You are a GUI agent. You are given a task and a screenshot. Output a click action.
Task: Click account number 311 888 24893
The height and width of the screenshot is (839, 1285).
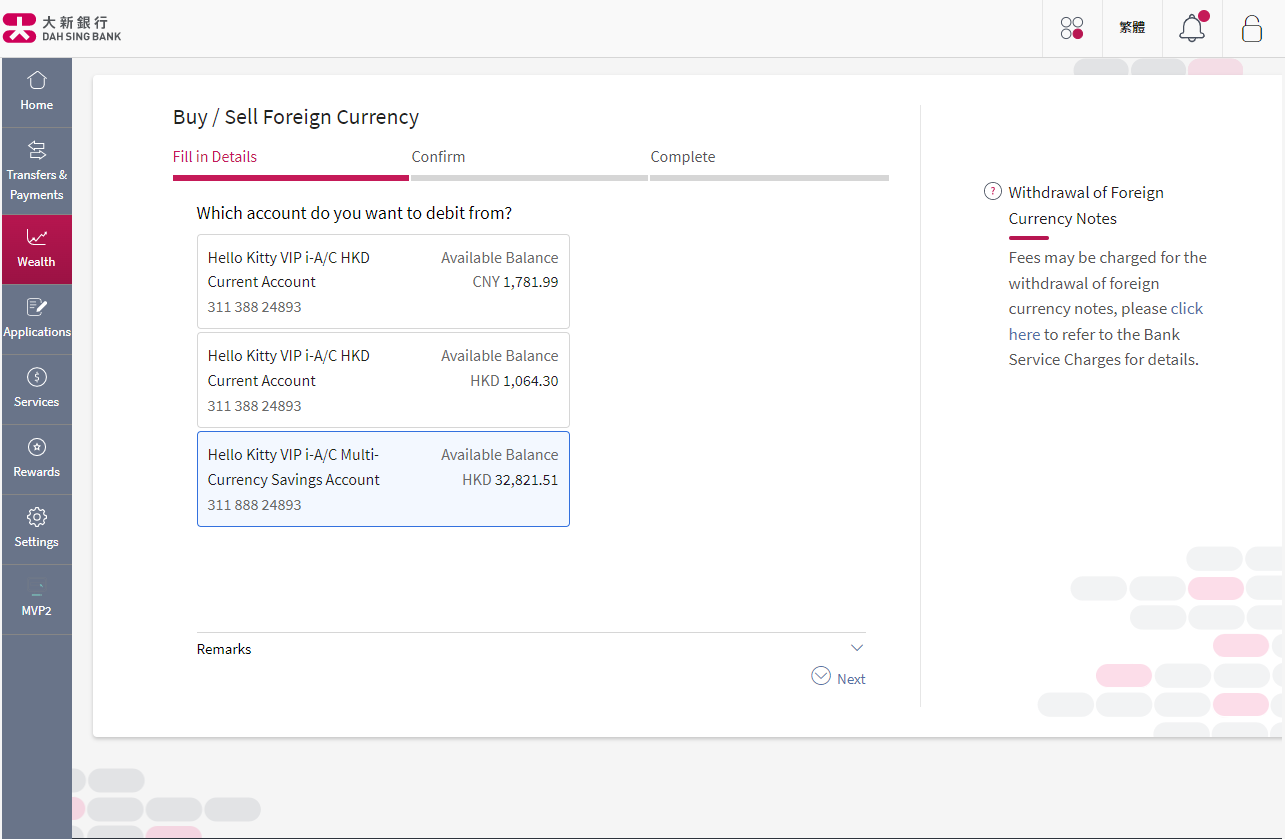pos(254,505)
